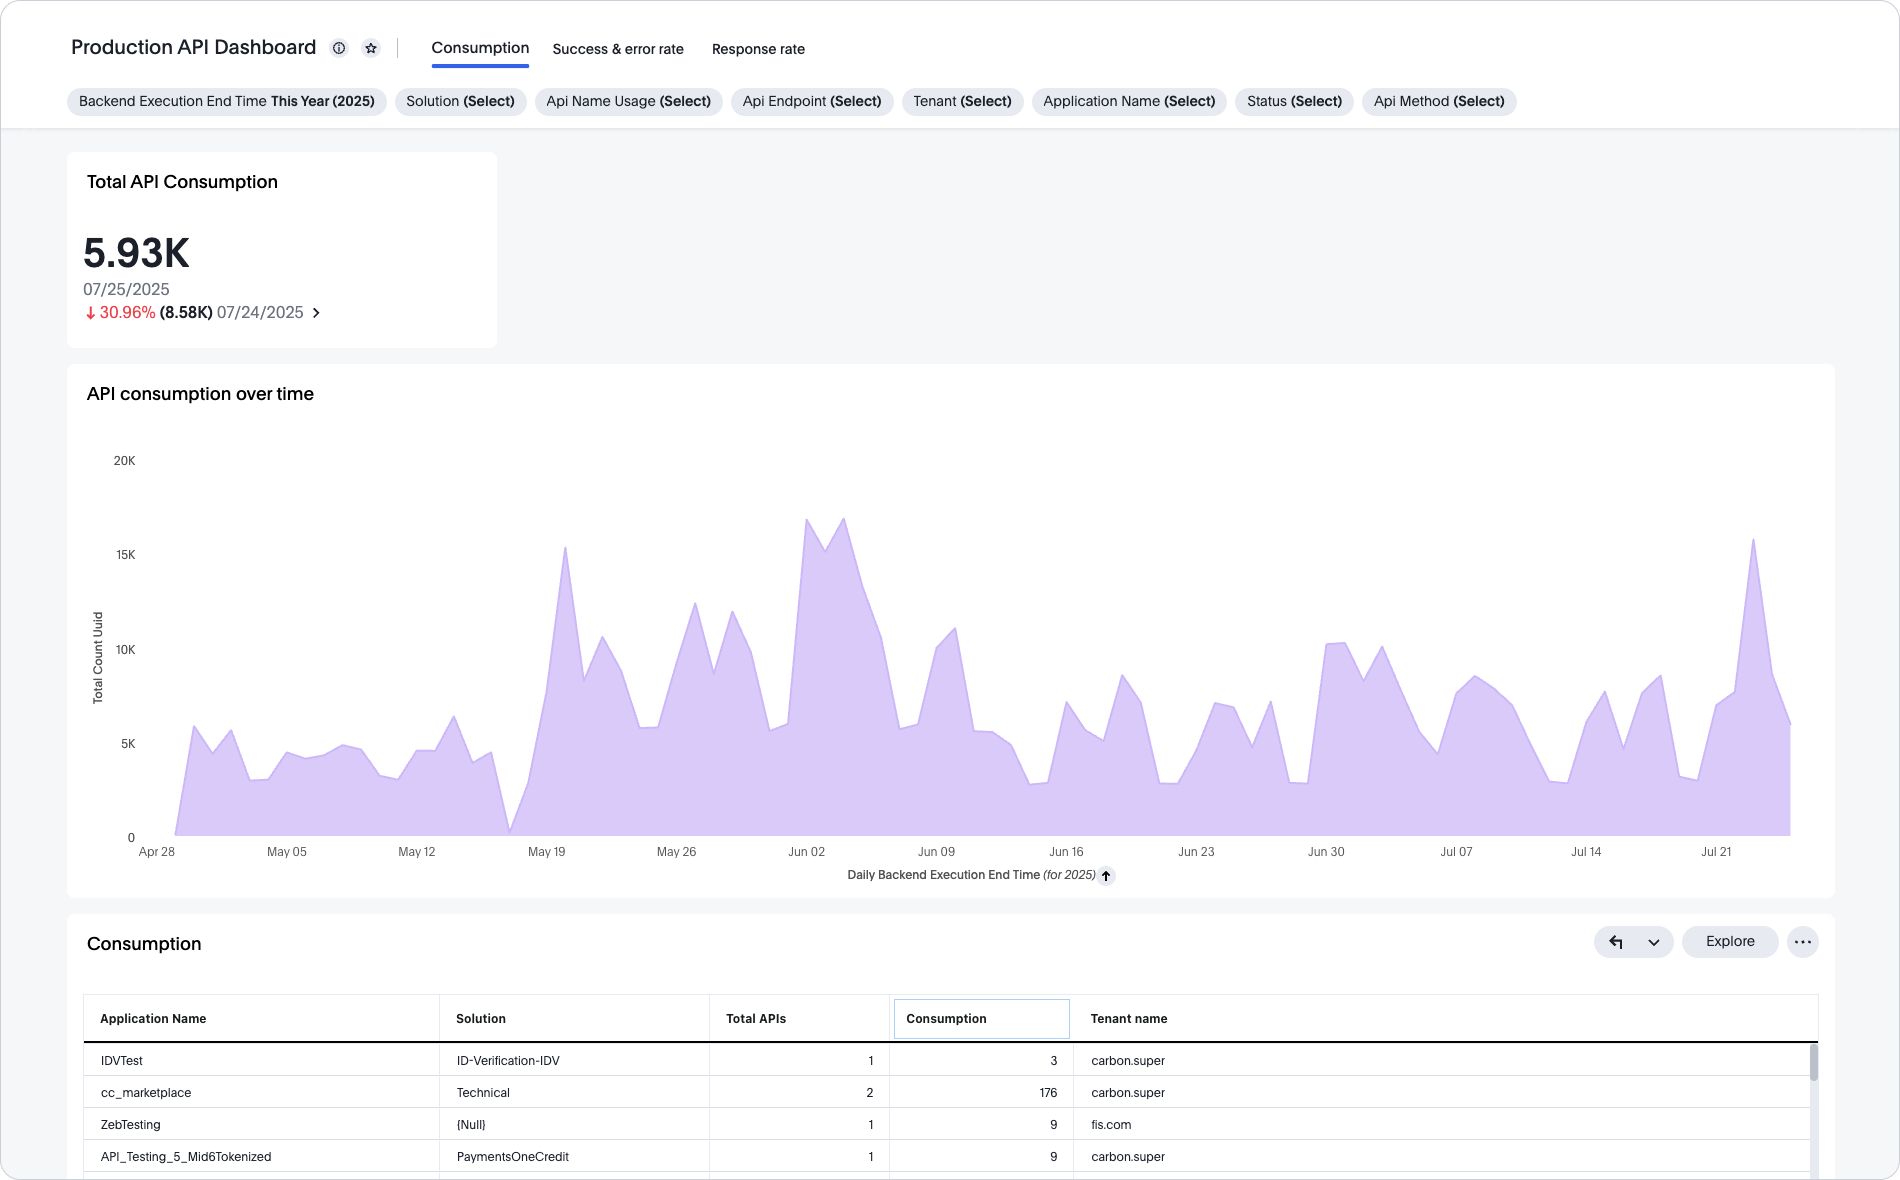Click the Explore button

coord(1730,942)
